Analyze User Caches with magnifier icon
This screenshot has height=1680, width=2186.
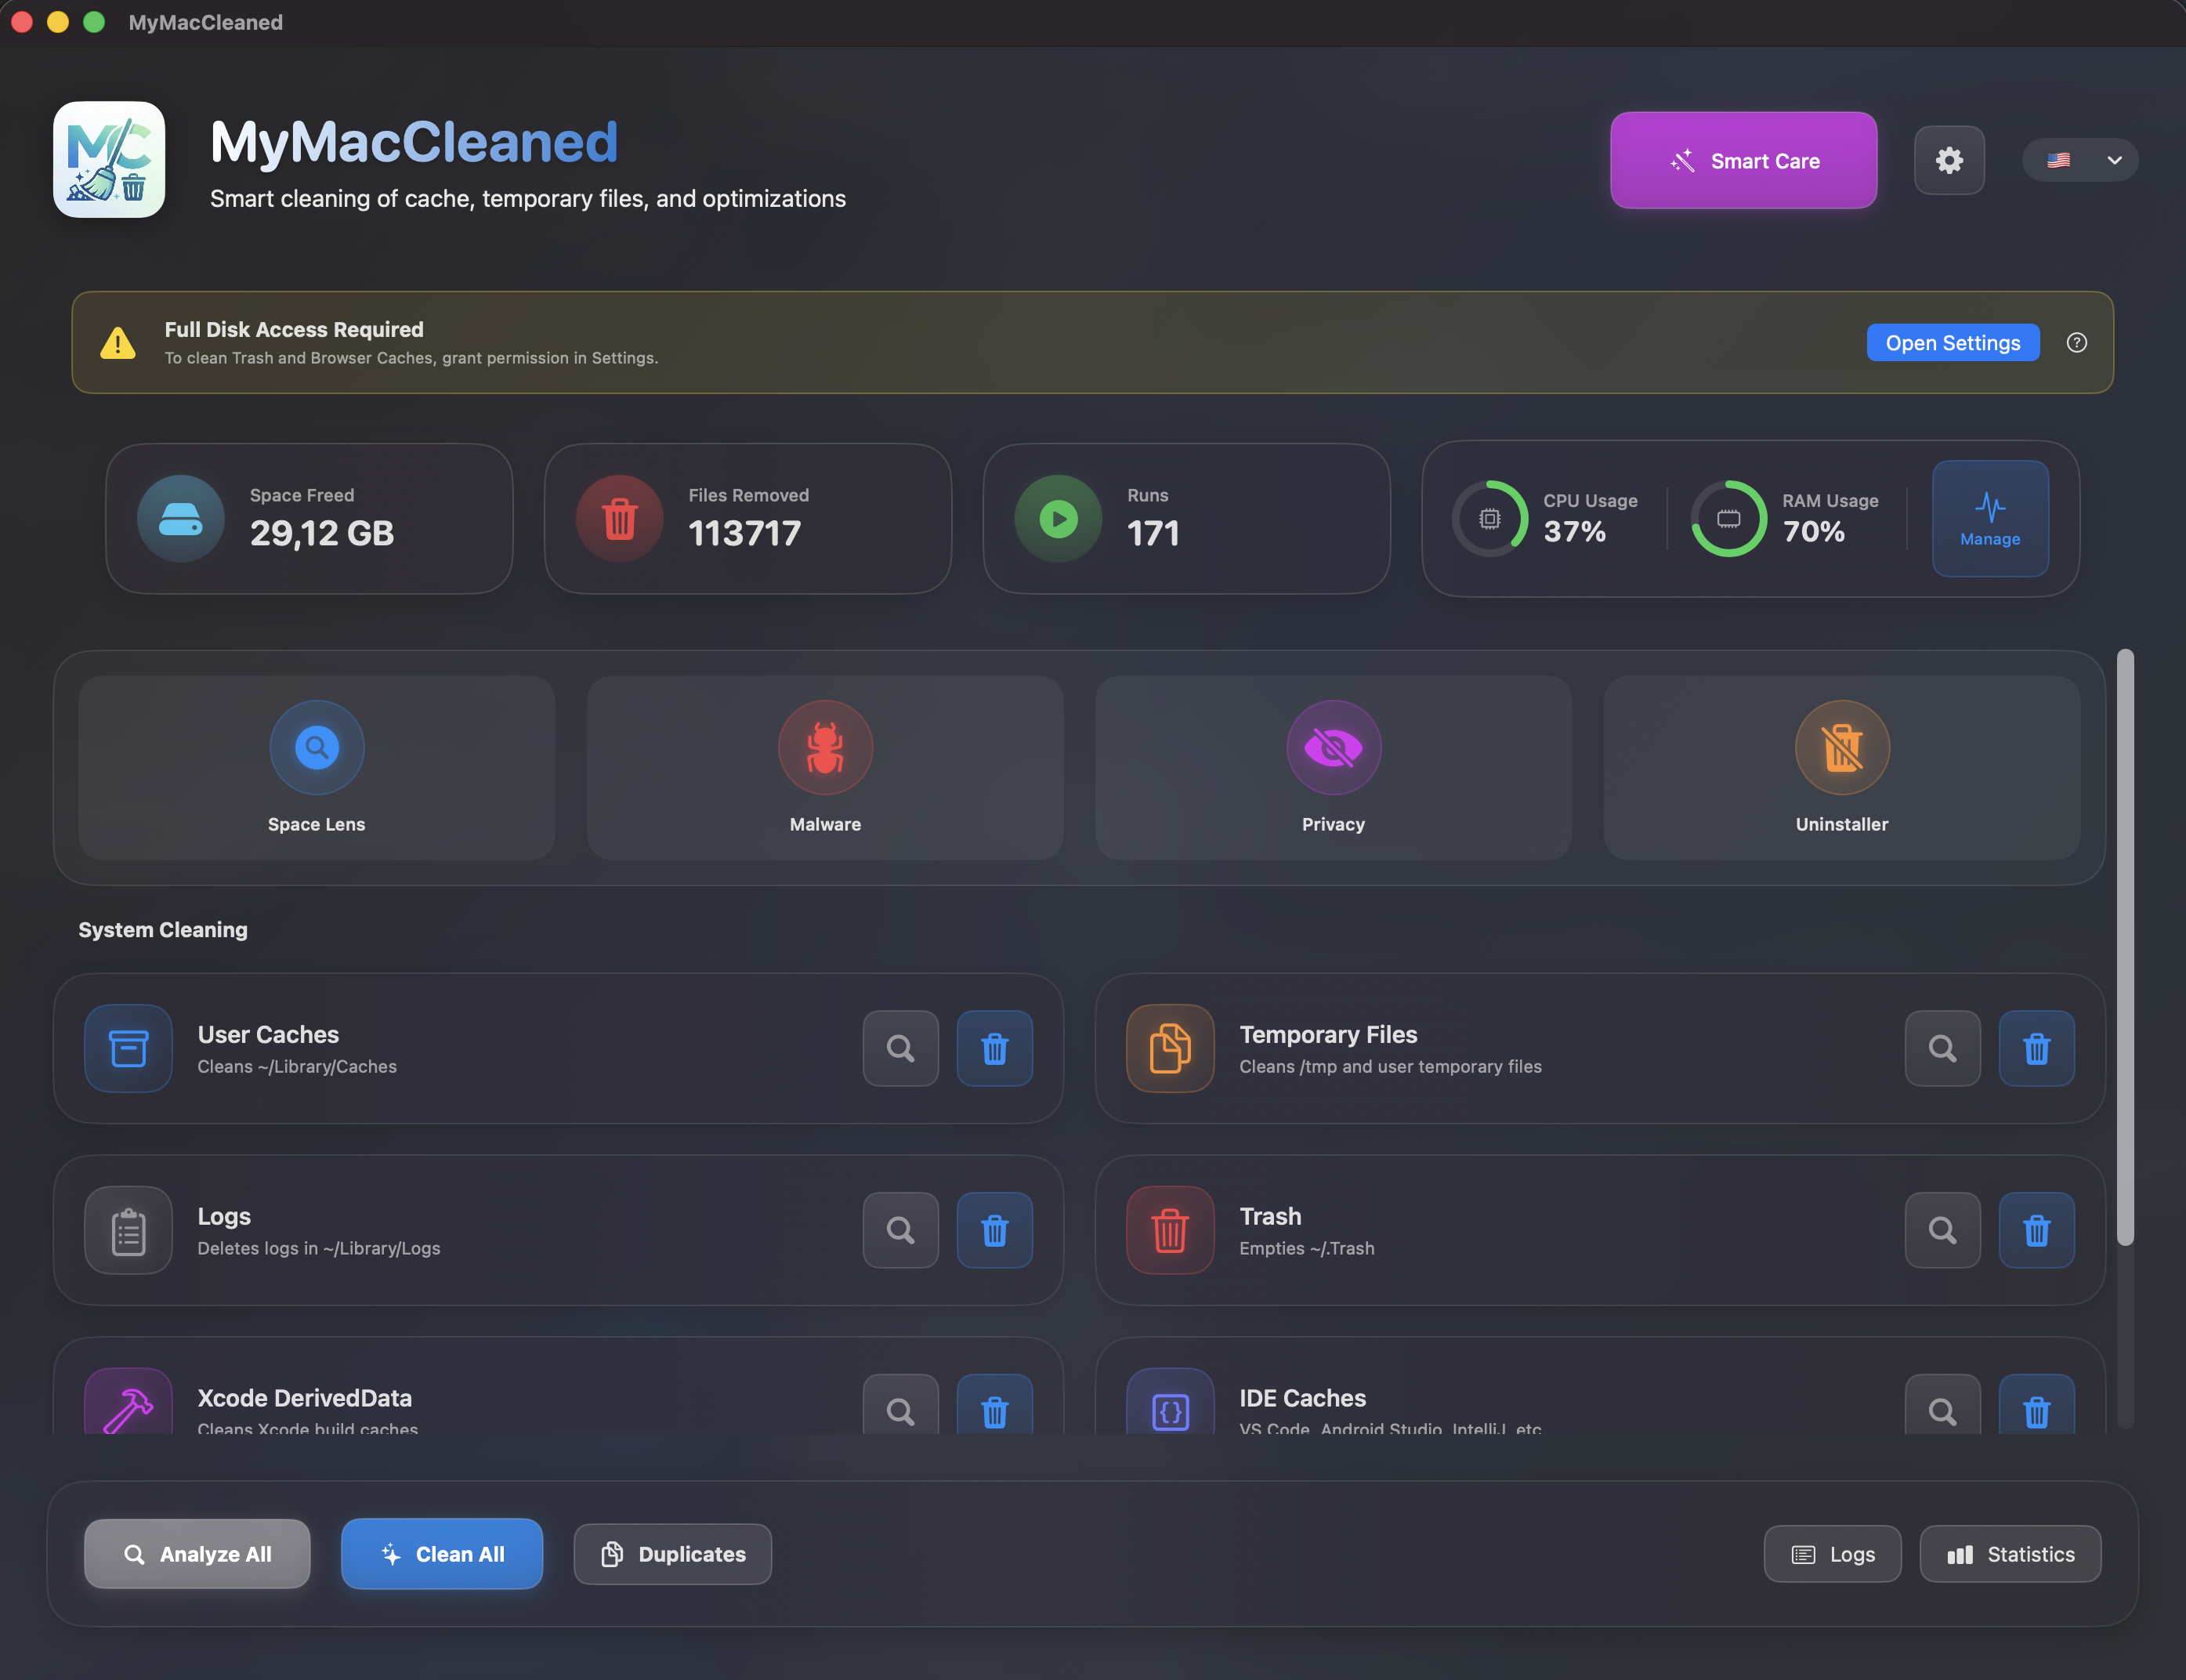900,1048
